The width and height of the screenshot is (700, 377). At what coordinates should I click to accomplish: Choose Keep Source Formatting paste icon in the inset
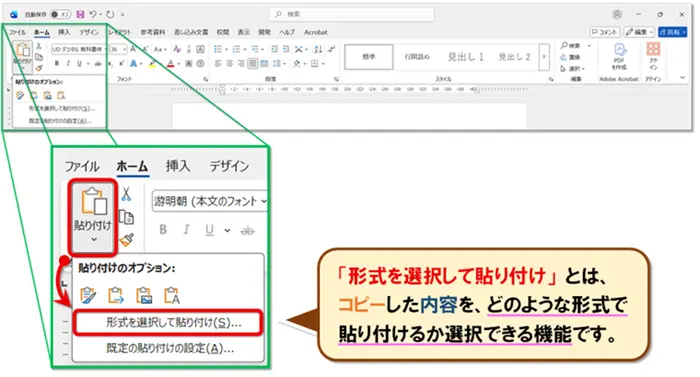(x=88, y=295)
